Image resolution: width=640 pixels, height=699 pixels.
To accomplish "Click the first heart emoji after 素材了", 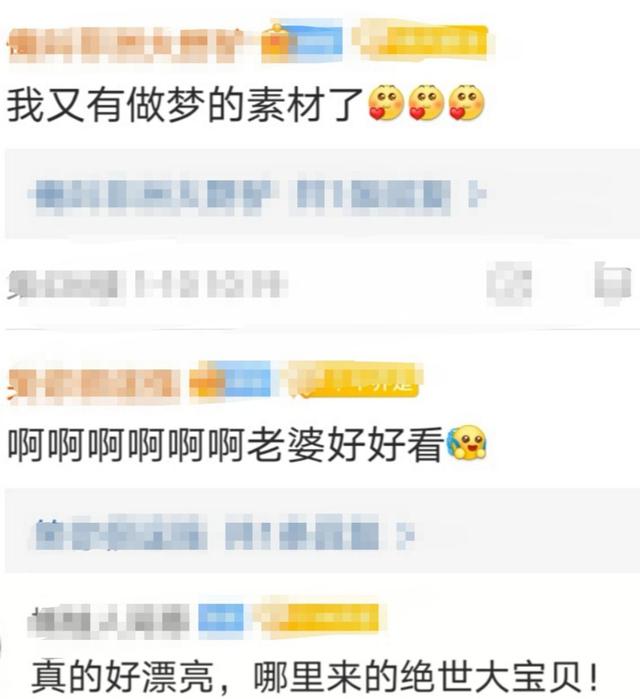I will click(x=386, y=103).
